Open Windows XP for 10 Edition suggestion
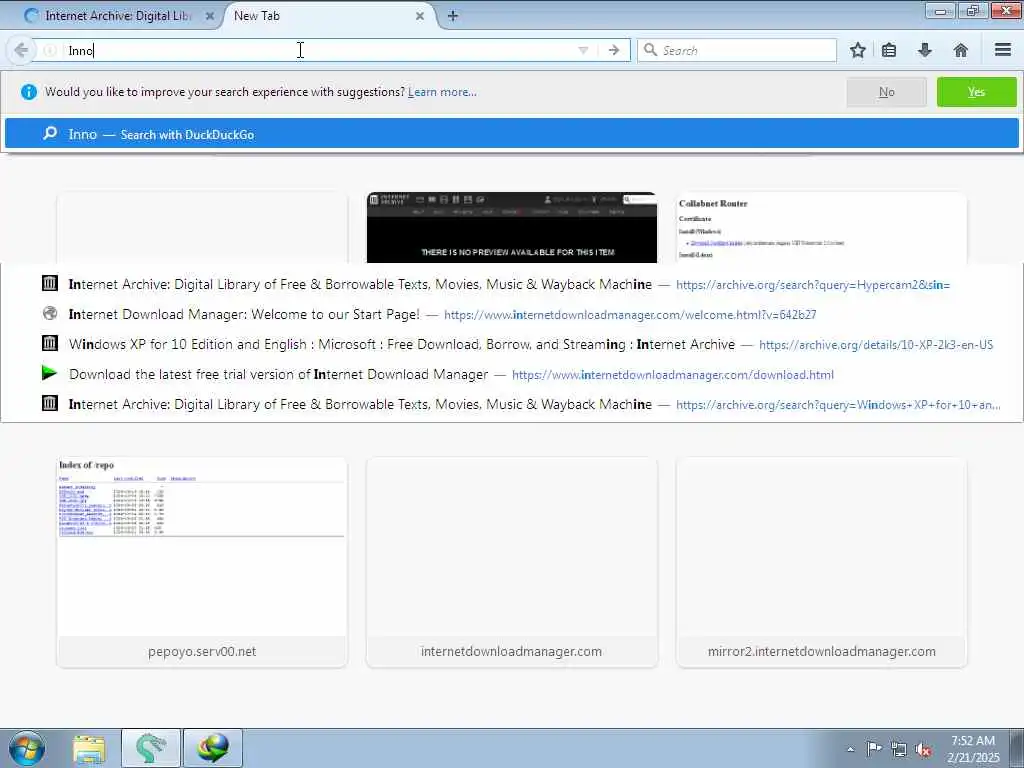 (x=511, y=344)
